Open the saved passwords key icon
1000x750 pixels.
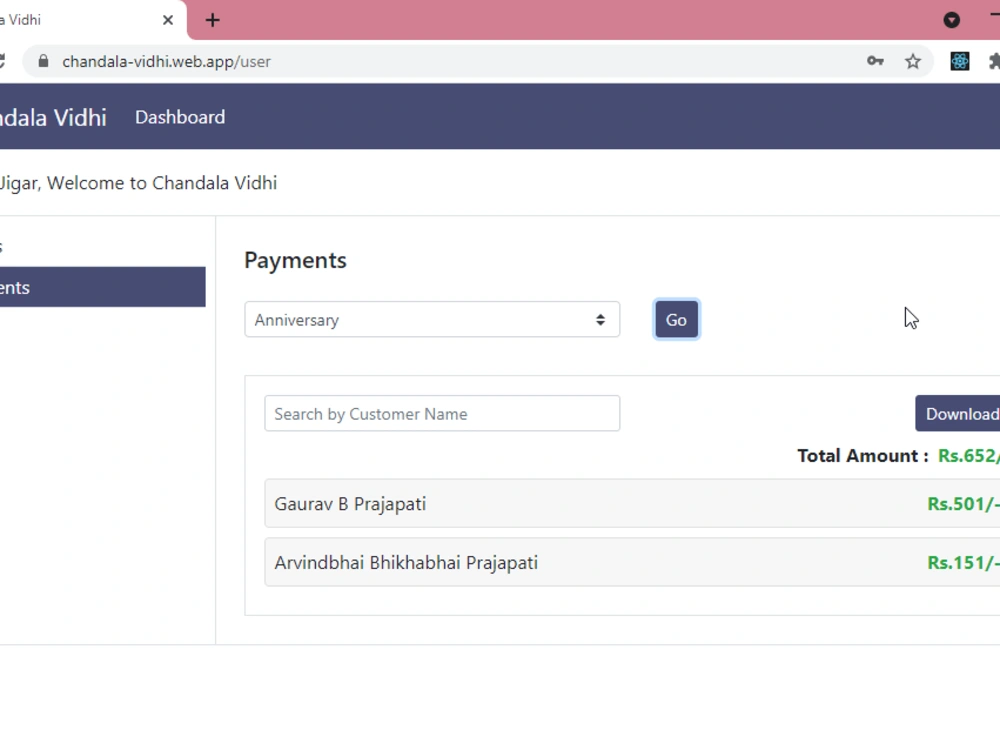click(x=875, y=61)
